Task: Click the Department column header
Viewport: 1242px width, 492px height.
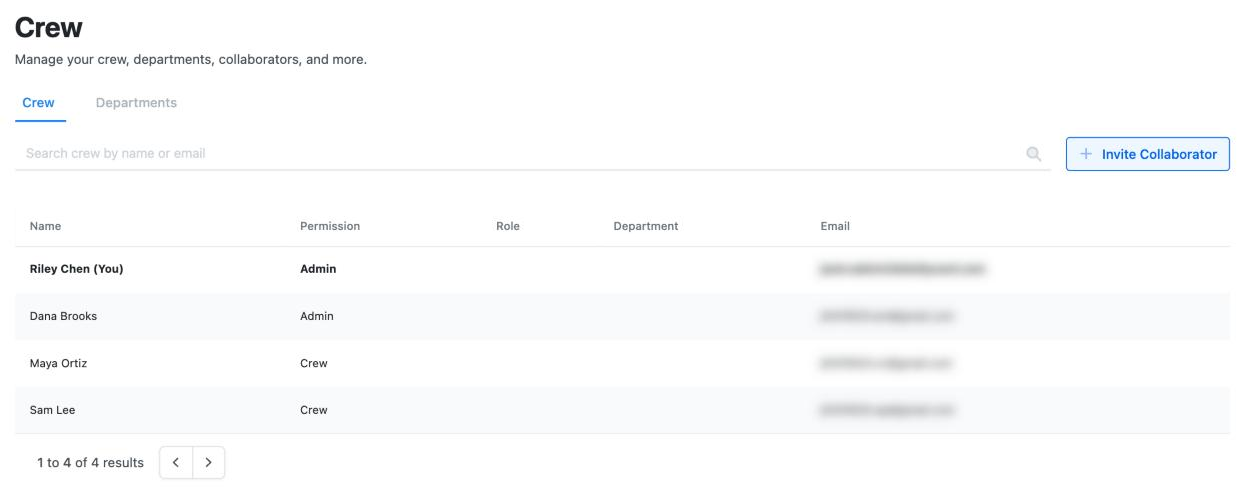Action: [x=646, y=226]
